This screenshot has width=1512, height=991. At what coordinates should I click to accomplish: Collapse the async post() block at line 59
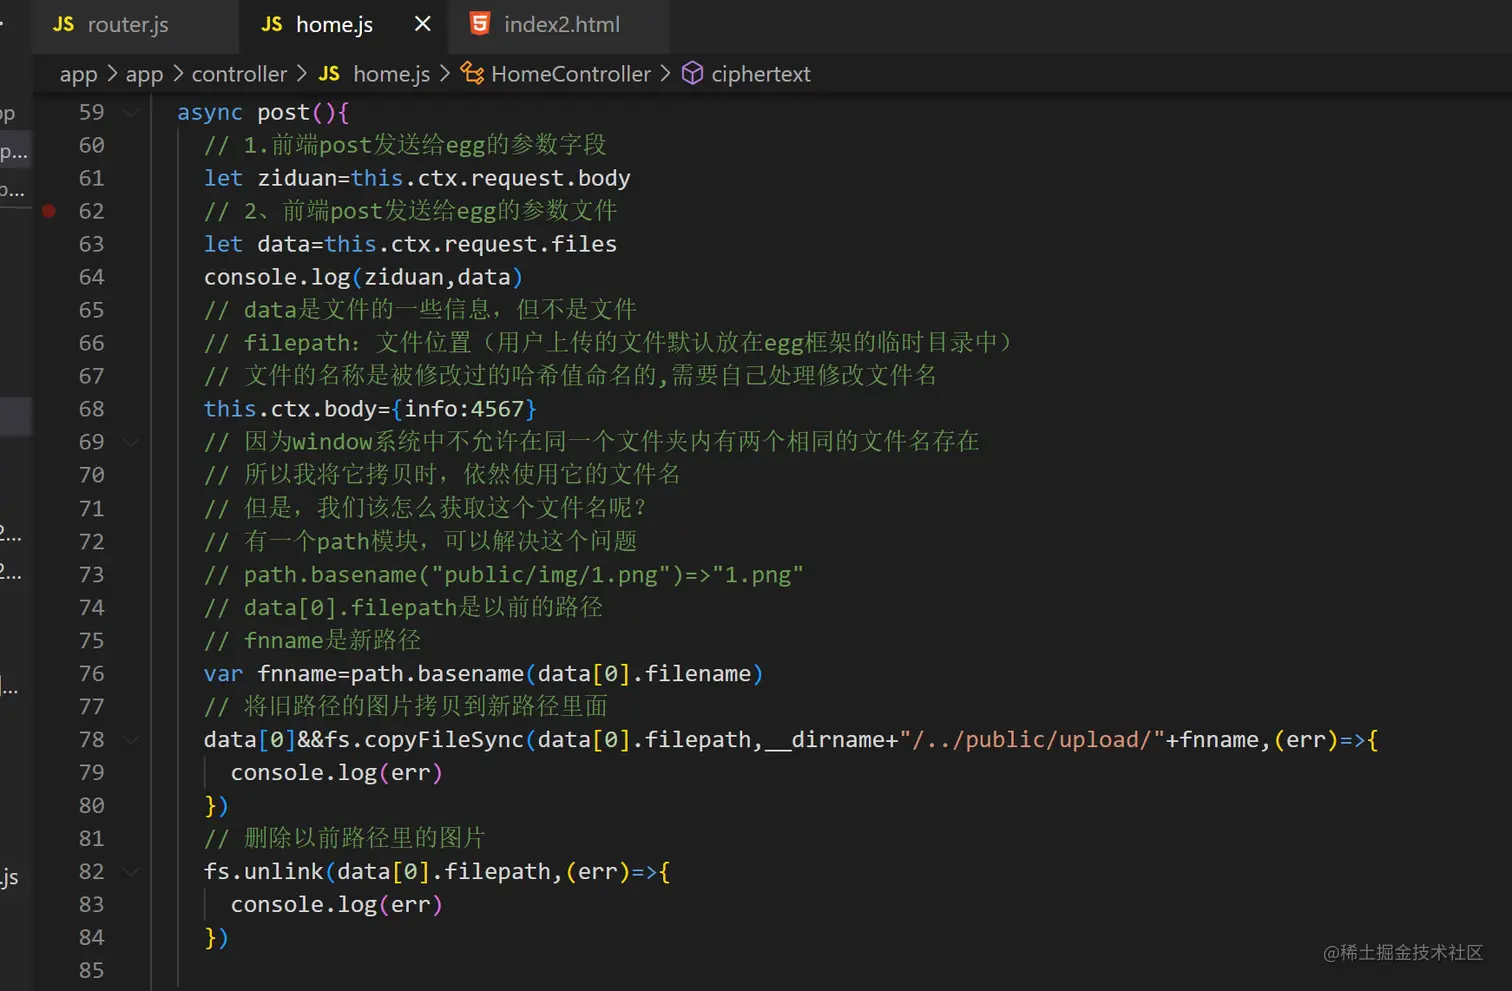pyautogui.click(x=131, y=112)
